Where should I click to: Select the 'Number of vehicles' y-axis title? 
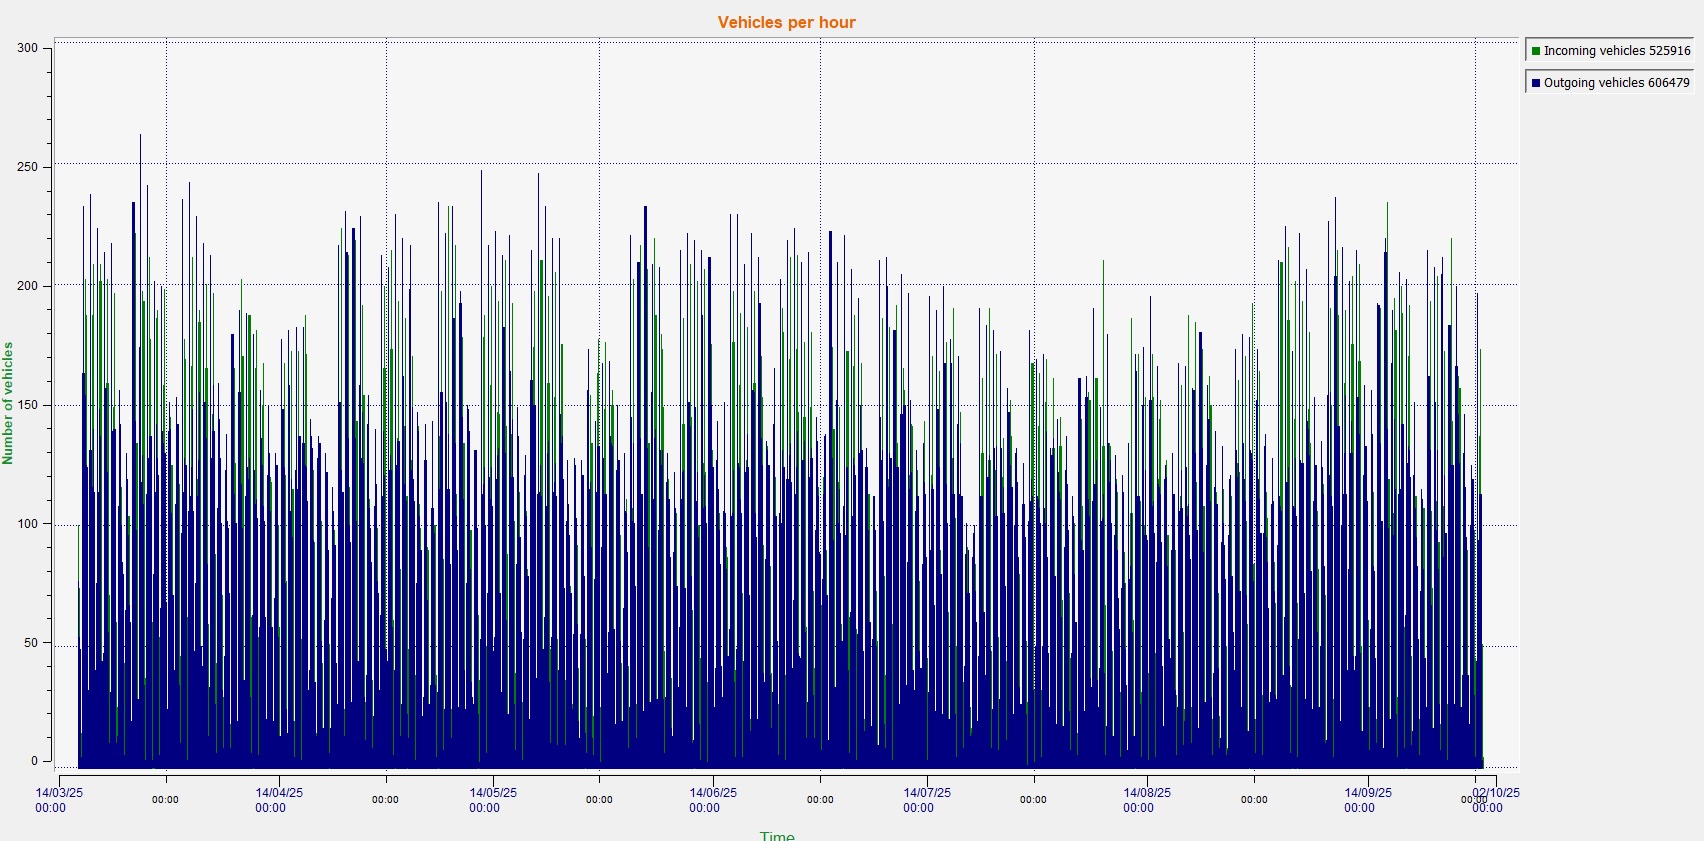point(8,403)
